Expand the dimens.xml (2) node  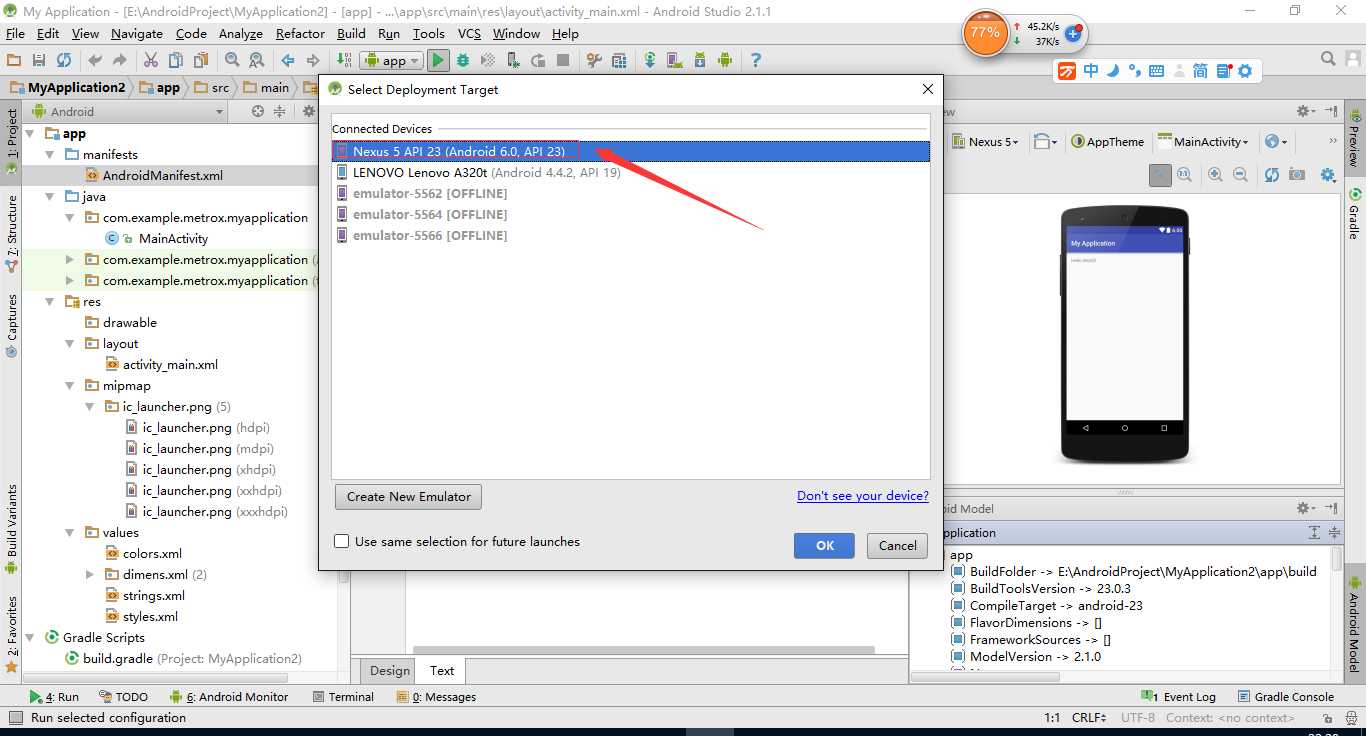[x=90, y=574]
